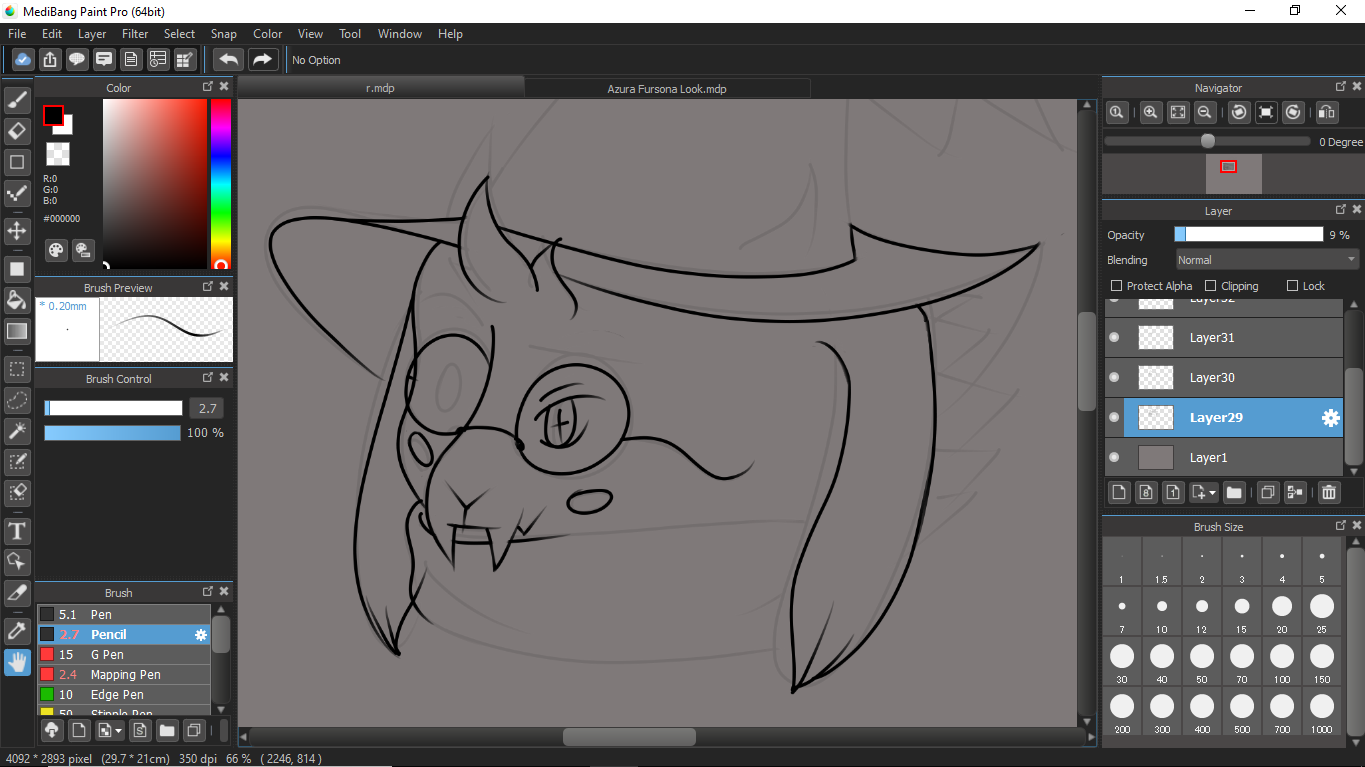Viewport: 1365px width, 767px height.
Task: Delete layer with the trash icon
Action: (1328, 492)
